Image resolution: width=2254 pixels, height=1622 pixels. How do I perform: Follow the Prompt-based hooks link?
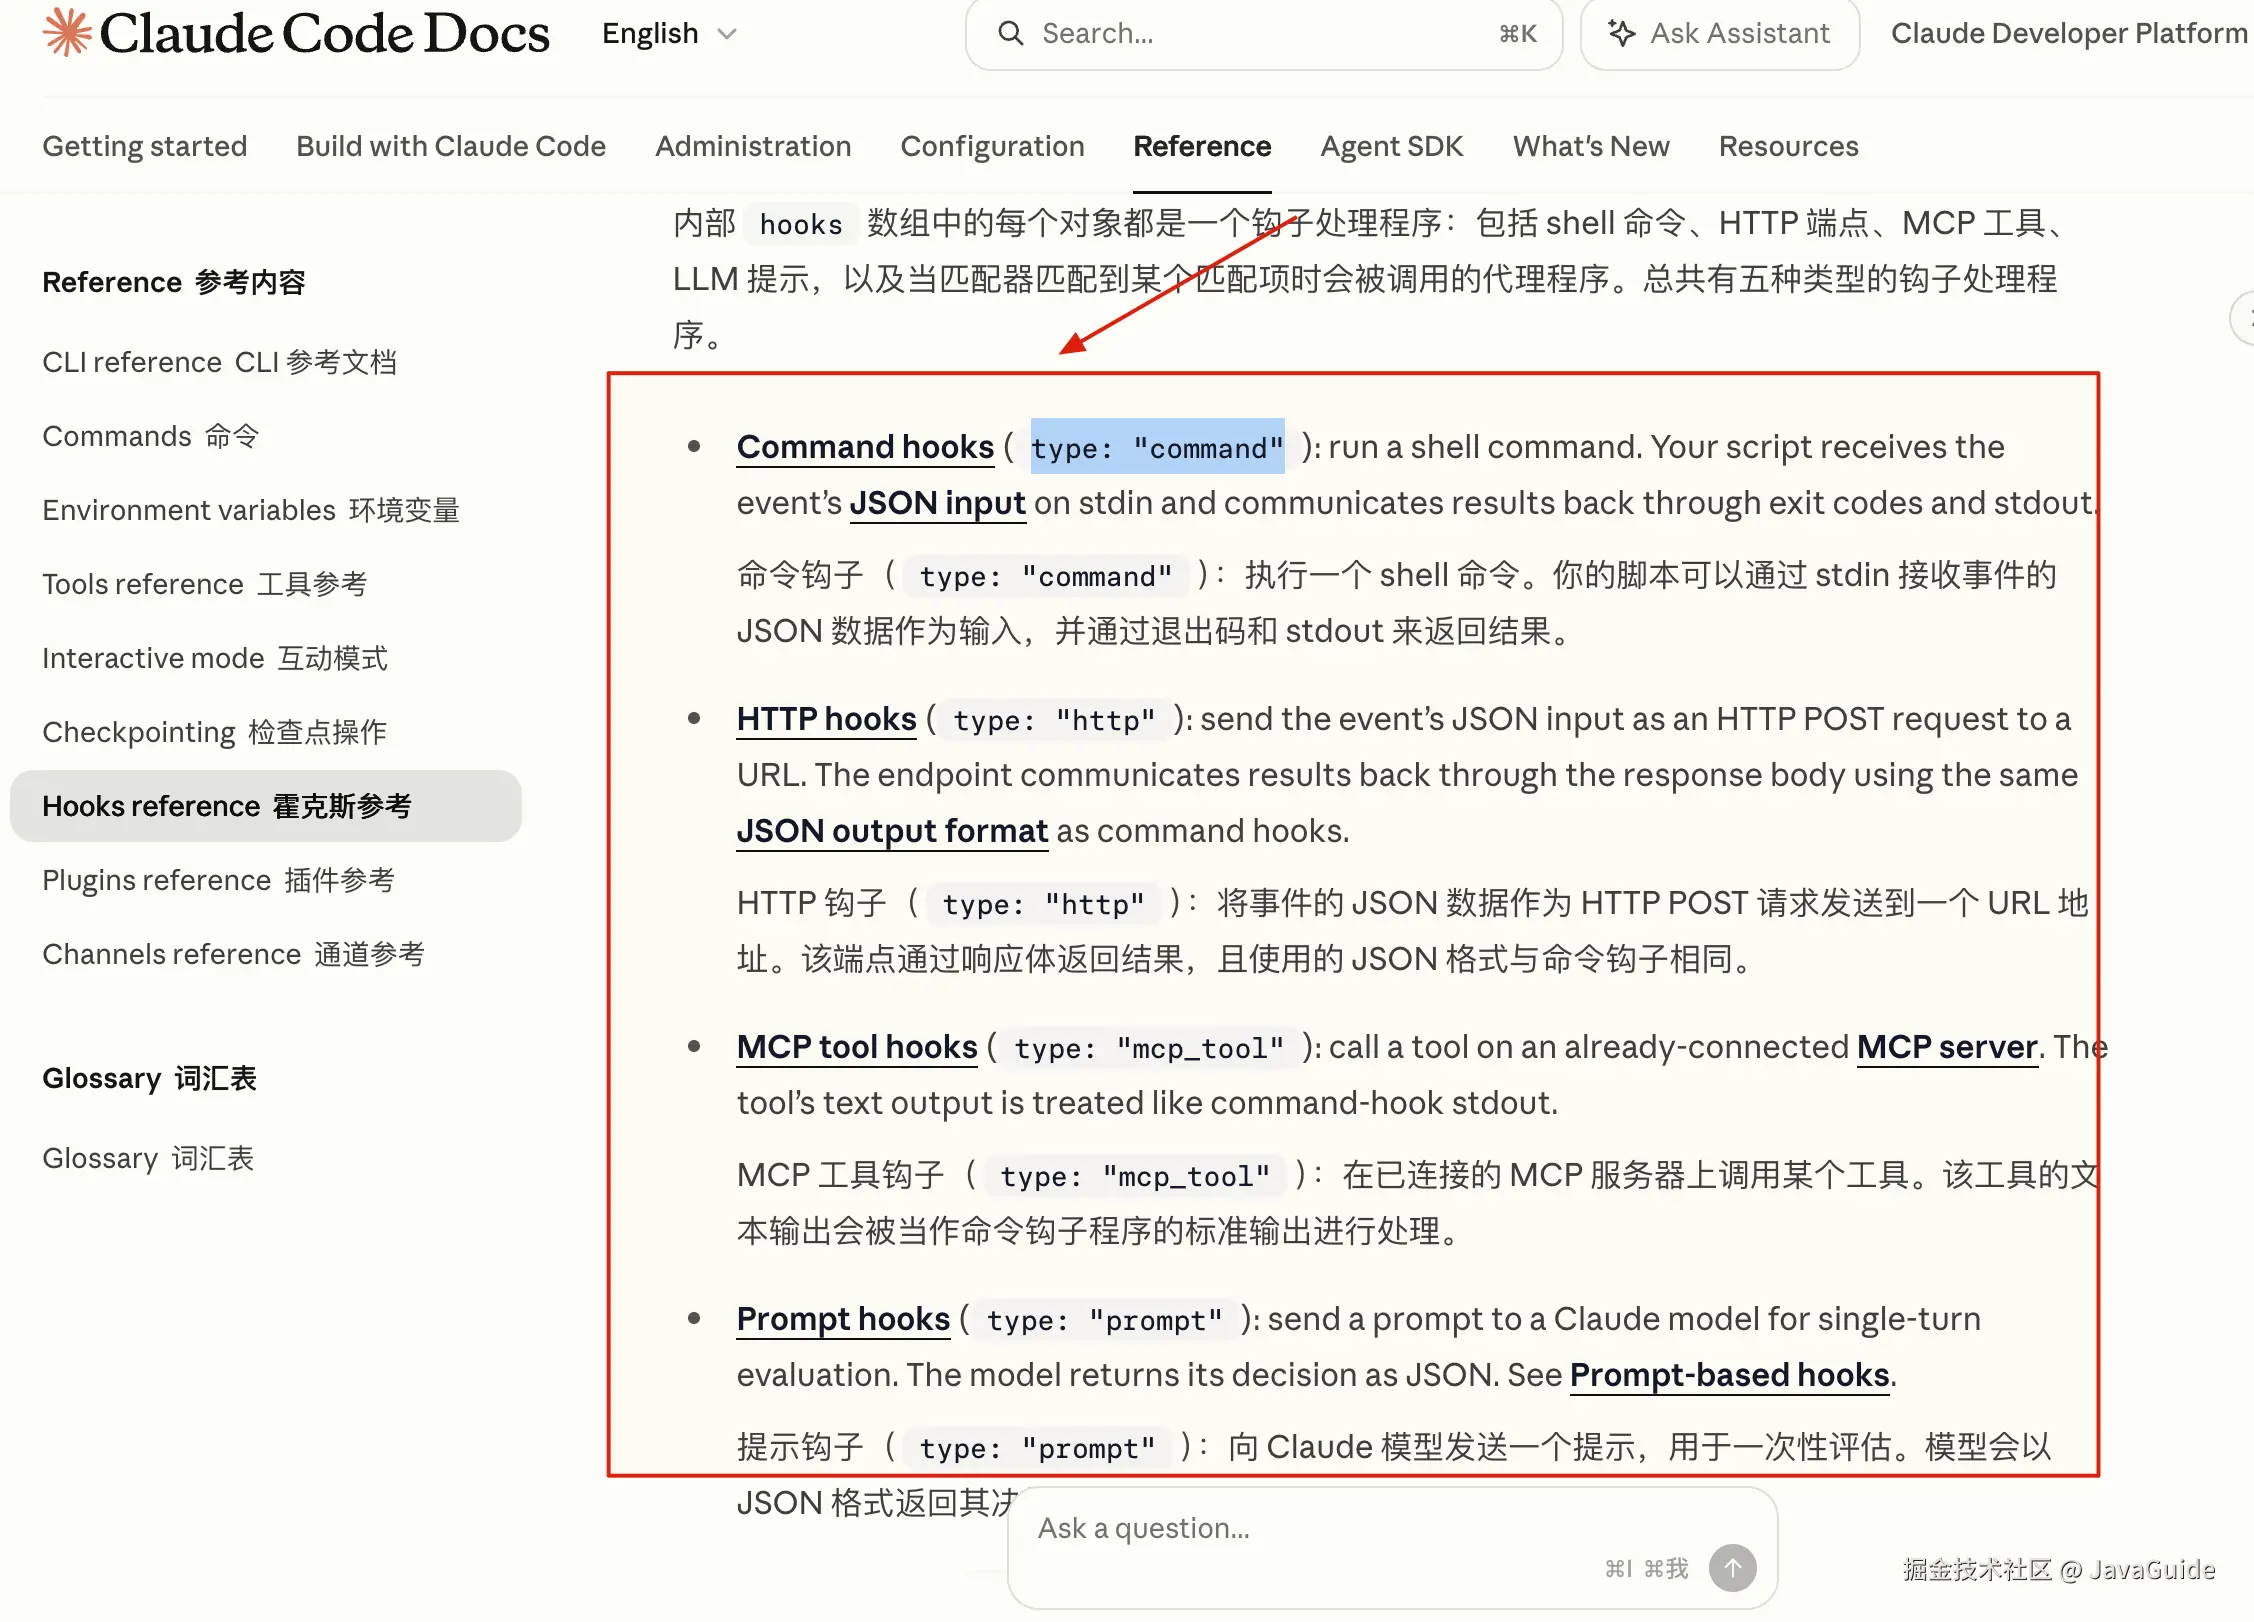1729,1375
